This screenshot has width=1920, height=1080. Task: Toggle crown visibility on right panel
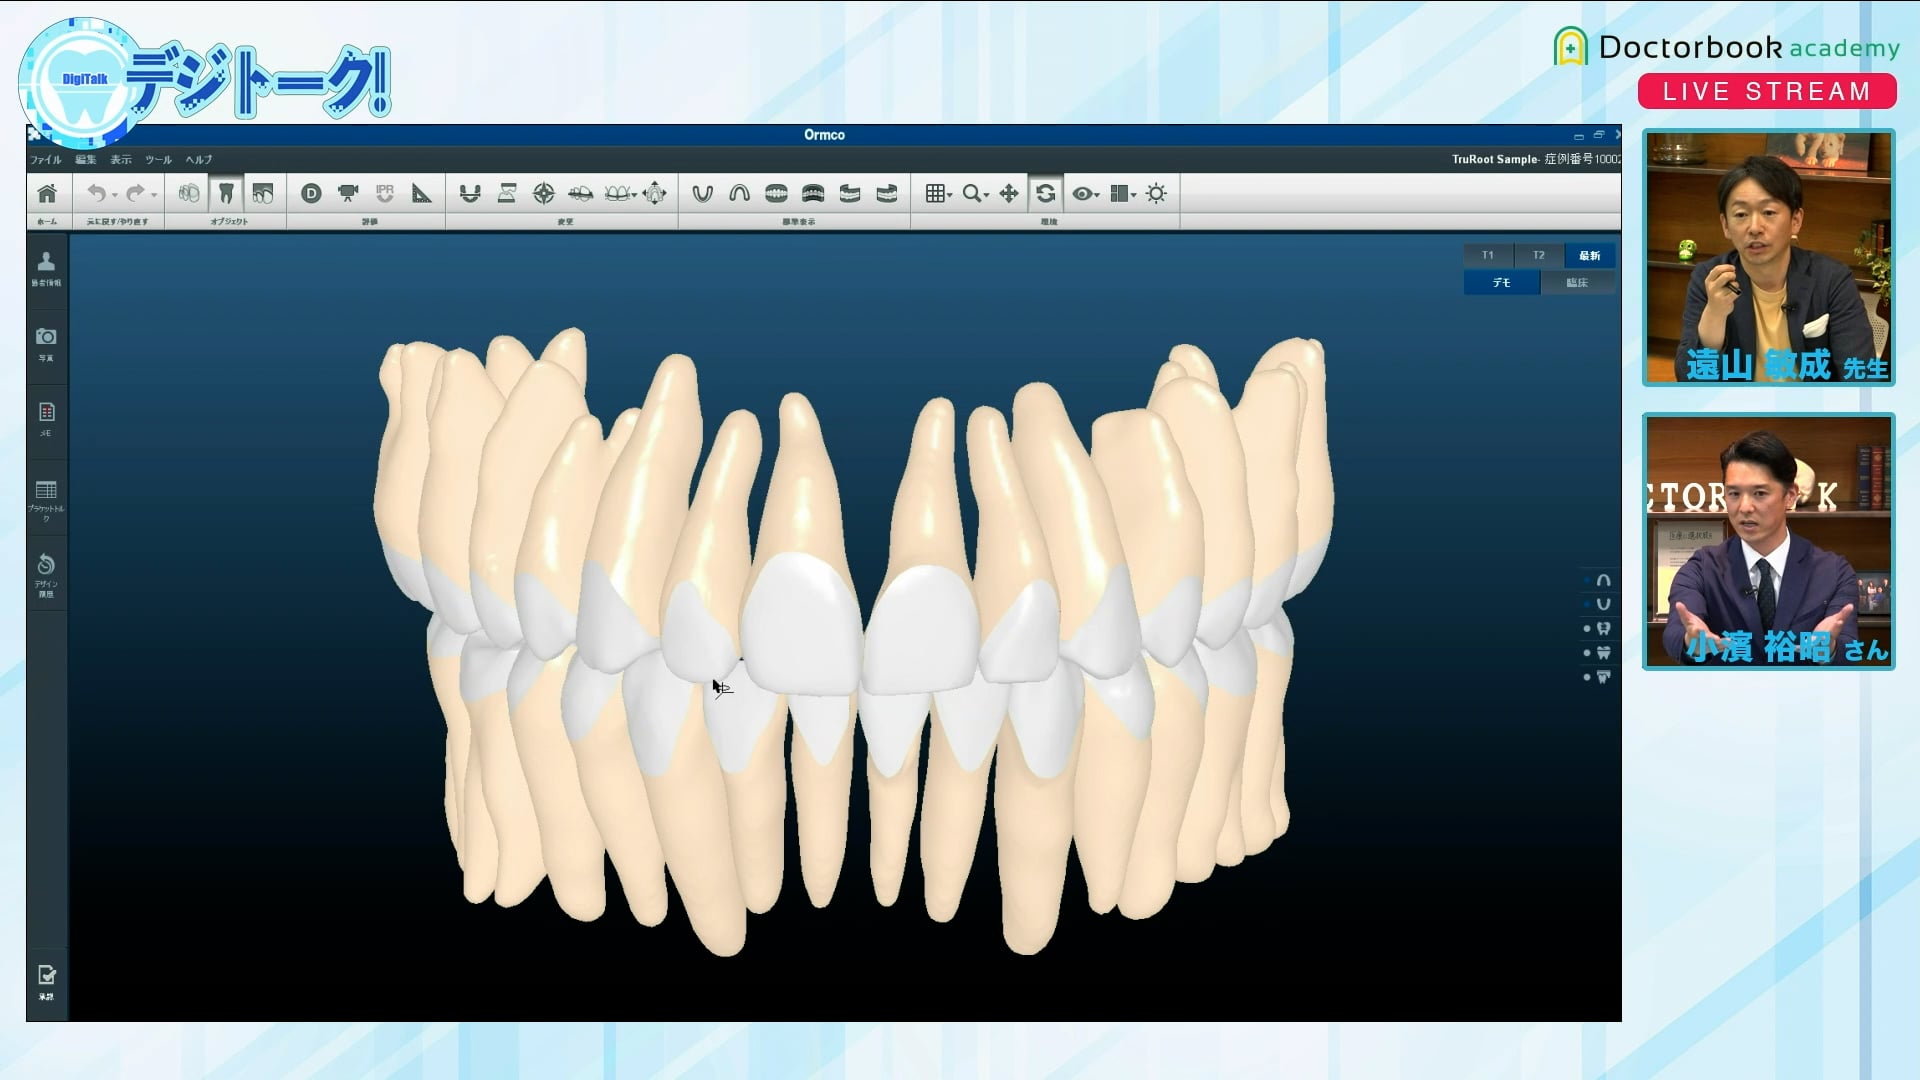coord(1603,653)
